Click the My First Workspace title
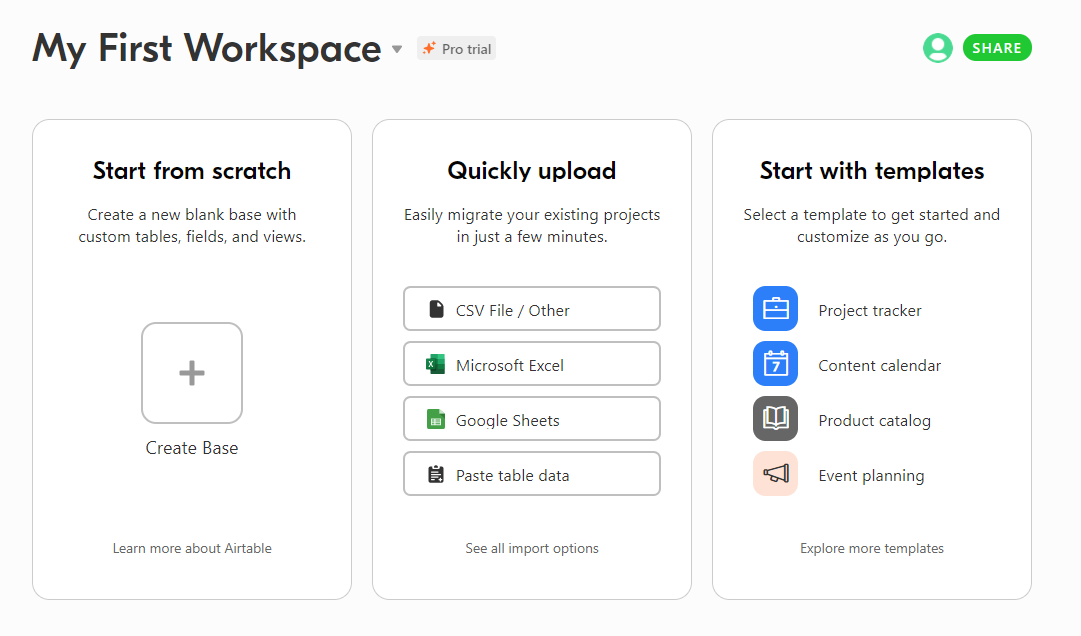 [206, 49]
